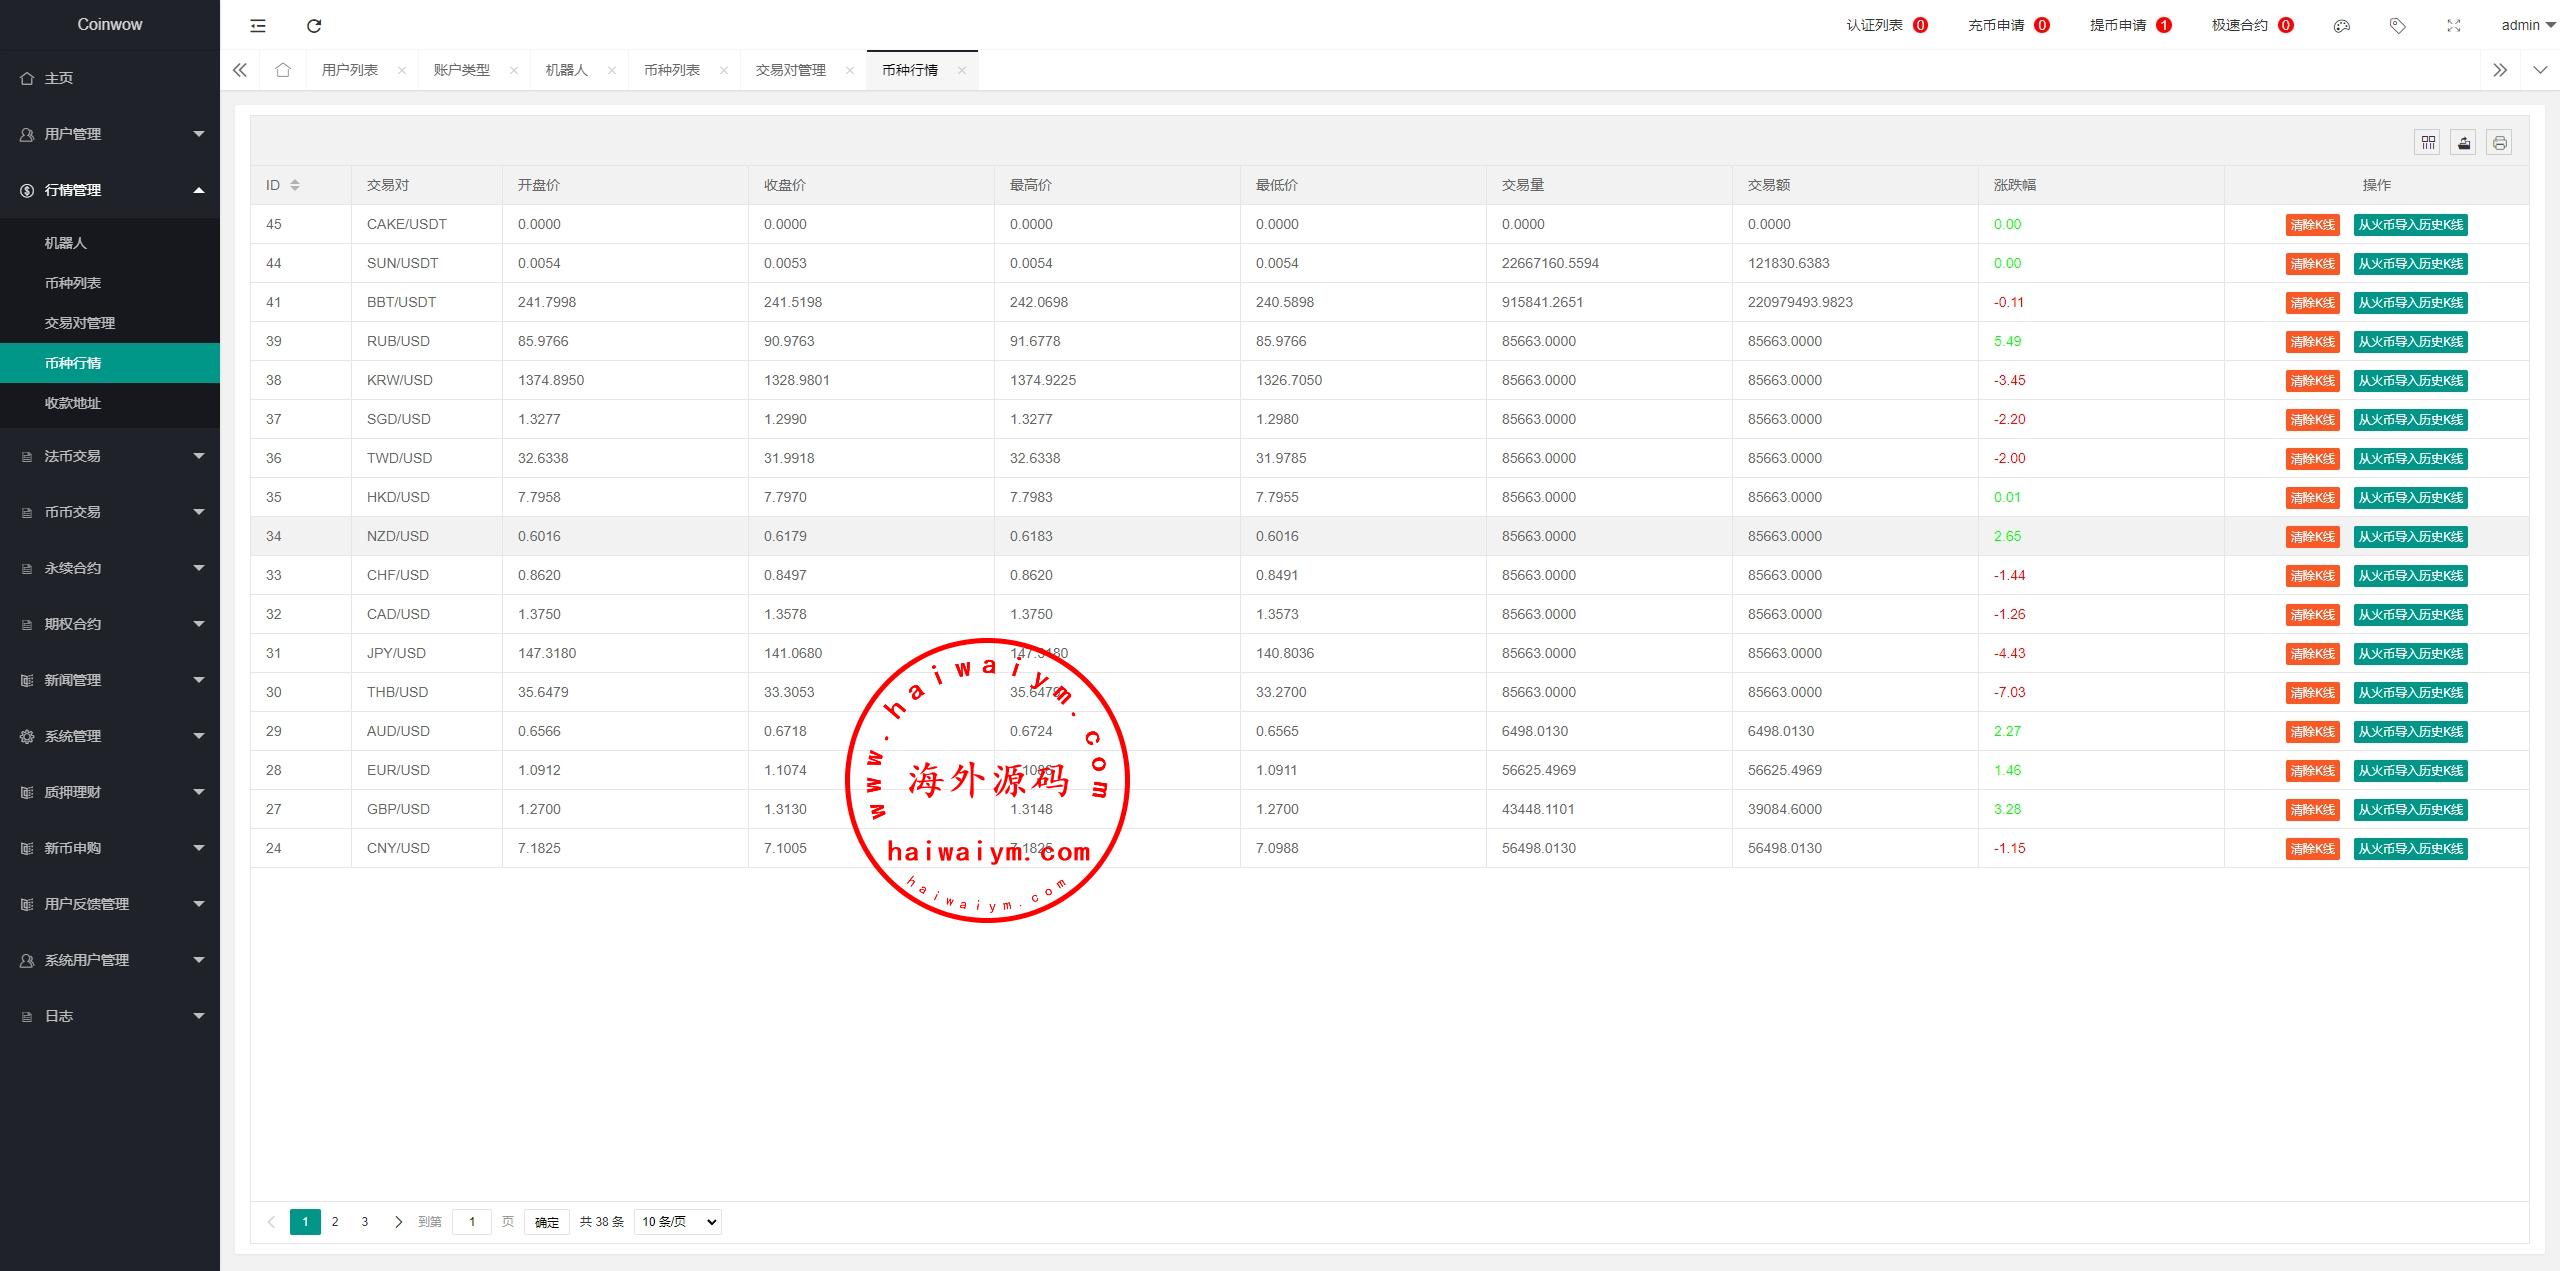Screen dimensions: 2560x1271
Task: Print the table using printer icon
Action: pyautogui.click(x=2499, y=143)
